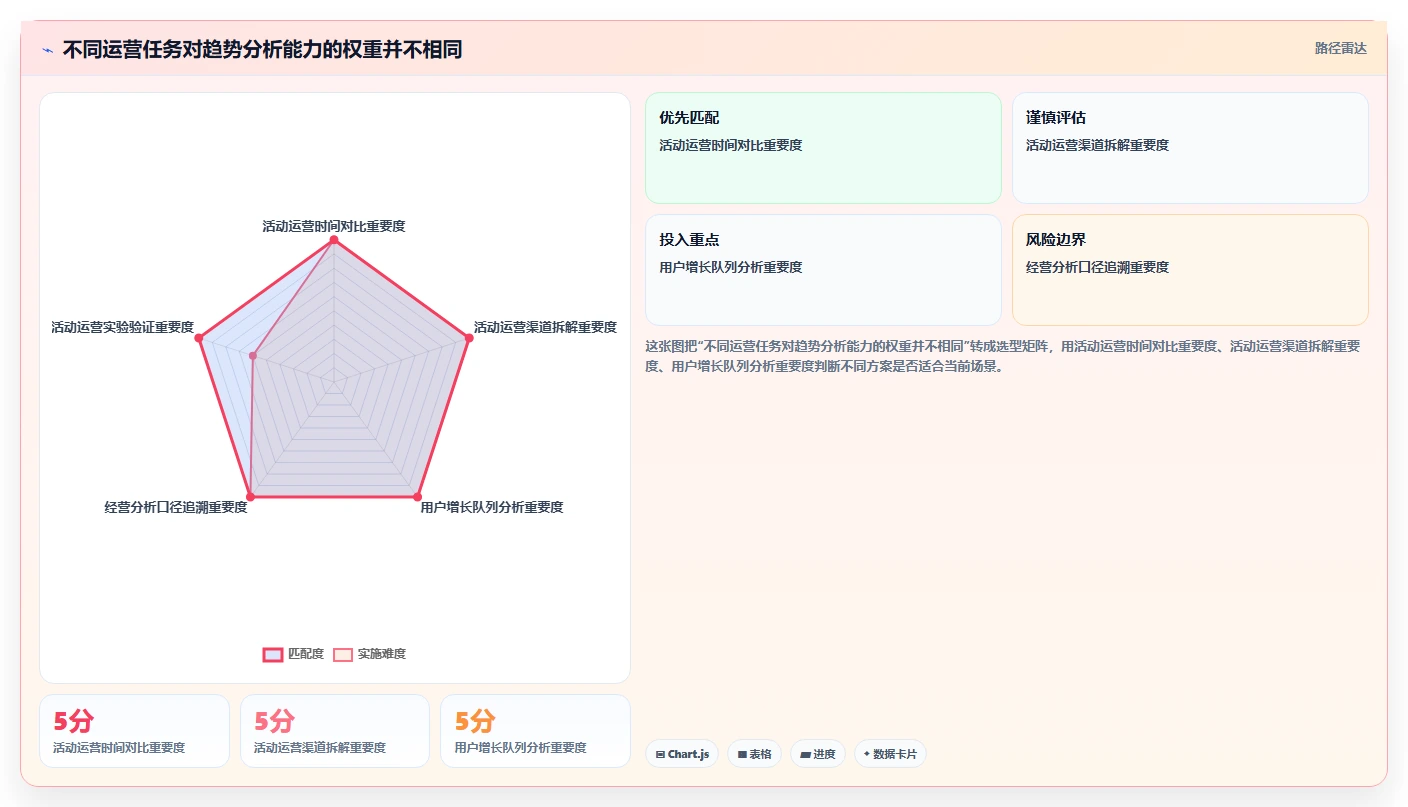
Task: Click the inner 实施难度 point on 实验验证 axis
Action: point(253,356)
